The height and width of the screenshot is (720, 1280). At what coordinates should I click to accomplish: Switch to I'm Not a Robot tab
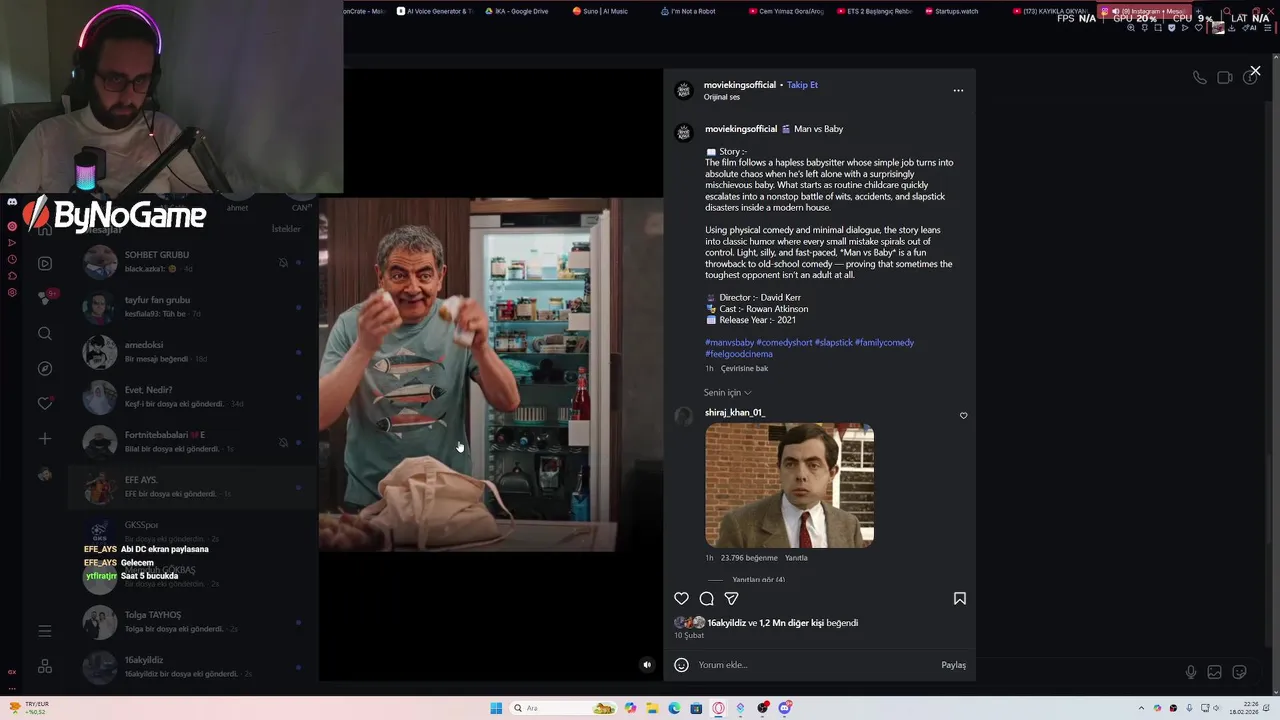pos(688,11)
